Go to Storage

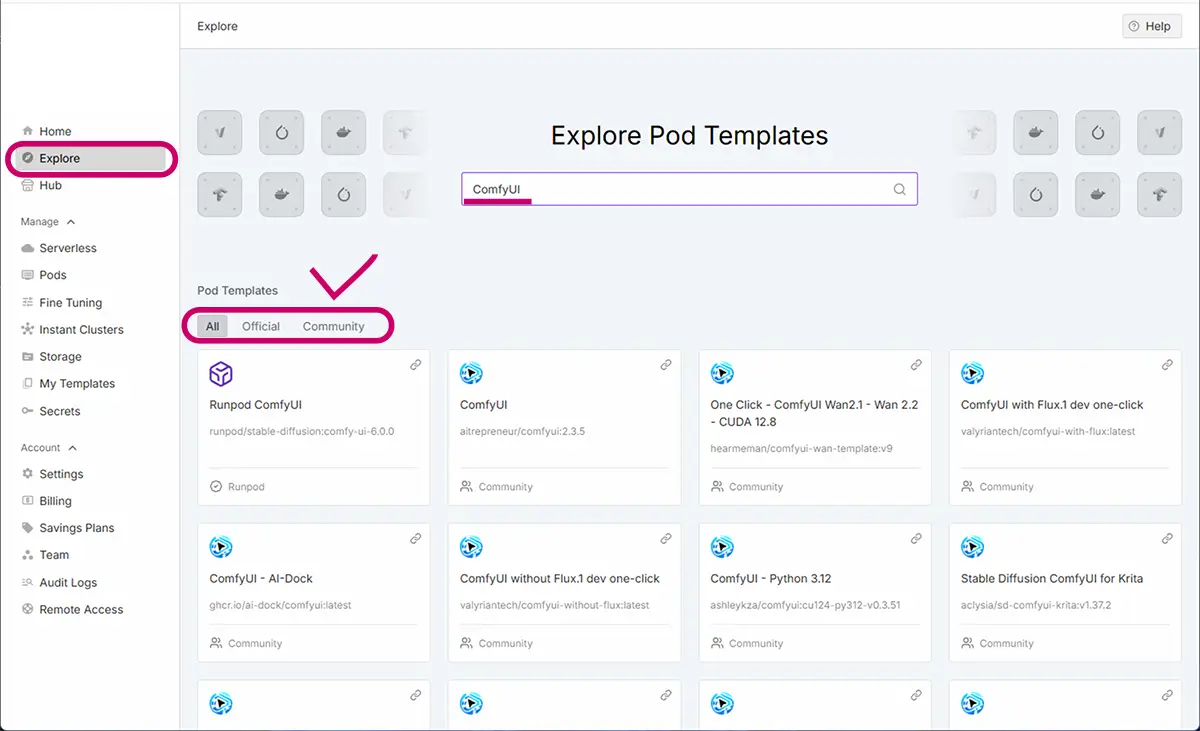(x=52, y=356)
